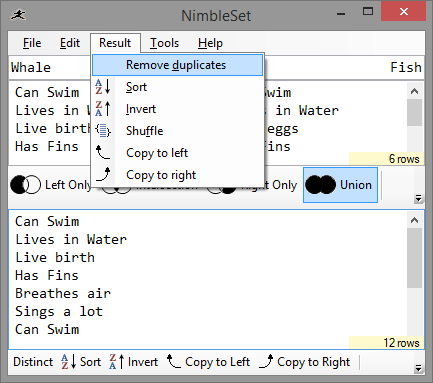Click 'Live birth' row in left list
433x383 pixels.
pyautogui.click(x=53, y=128)
